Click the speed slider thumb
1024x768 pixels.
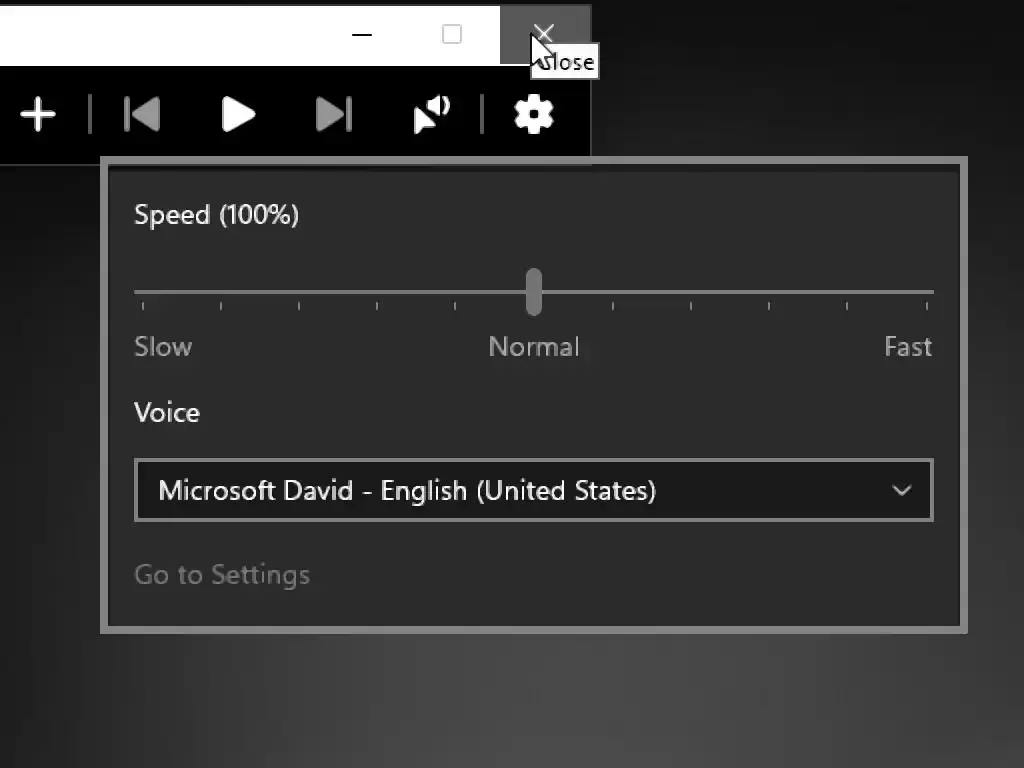(534, 292)
